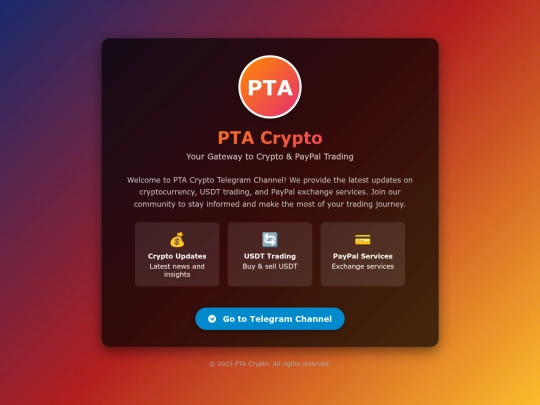Select the USDT Trading feature card
This screenshot has width=540, height=405.
tap(270, 254)
